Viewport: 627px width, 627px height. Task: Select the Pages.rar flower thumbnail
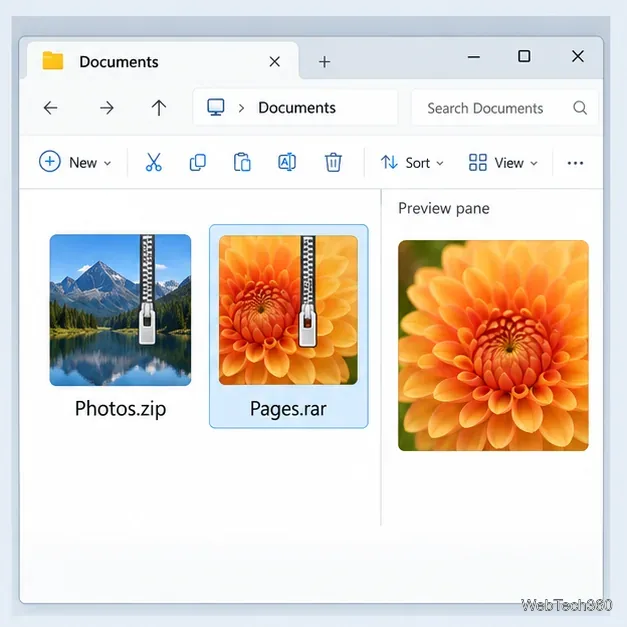coord(288,310)
